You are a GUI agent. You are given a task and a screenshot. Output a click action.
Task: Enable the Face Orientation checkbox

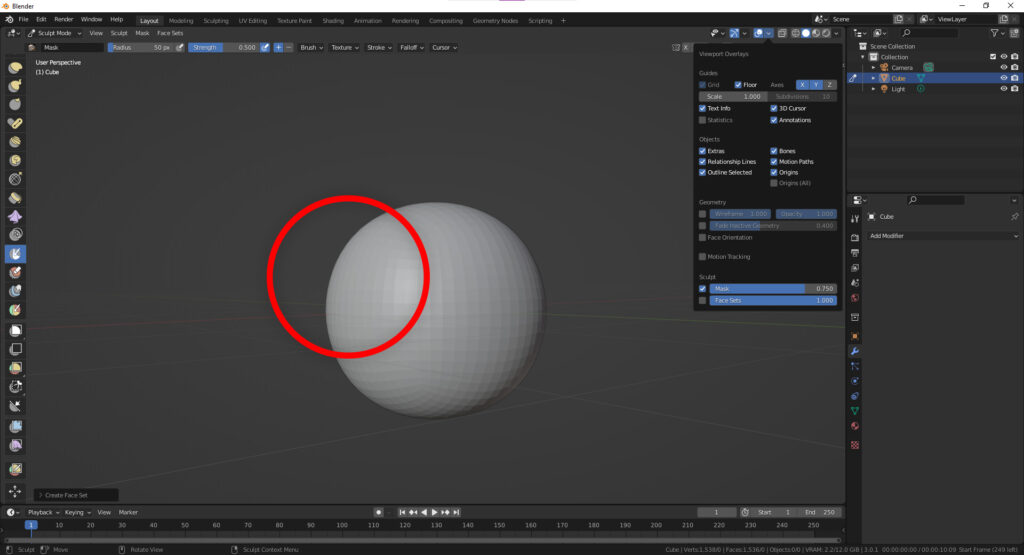coord(702,237)
